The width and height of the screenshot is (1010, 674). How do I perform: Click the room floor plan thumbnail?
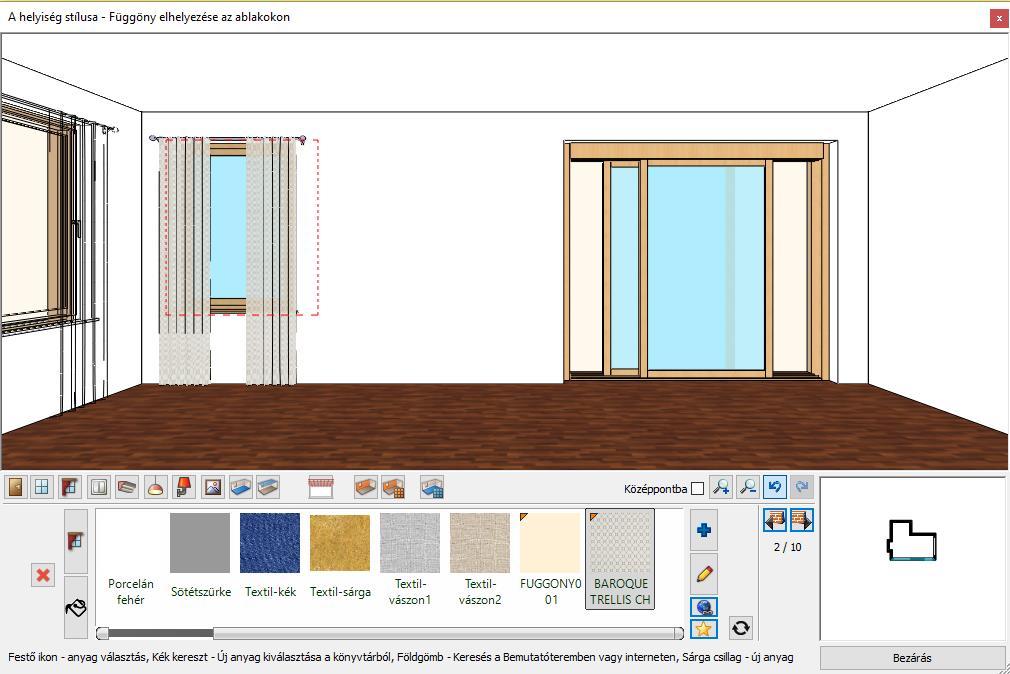(911, 540)
